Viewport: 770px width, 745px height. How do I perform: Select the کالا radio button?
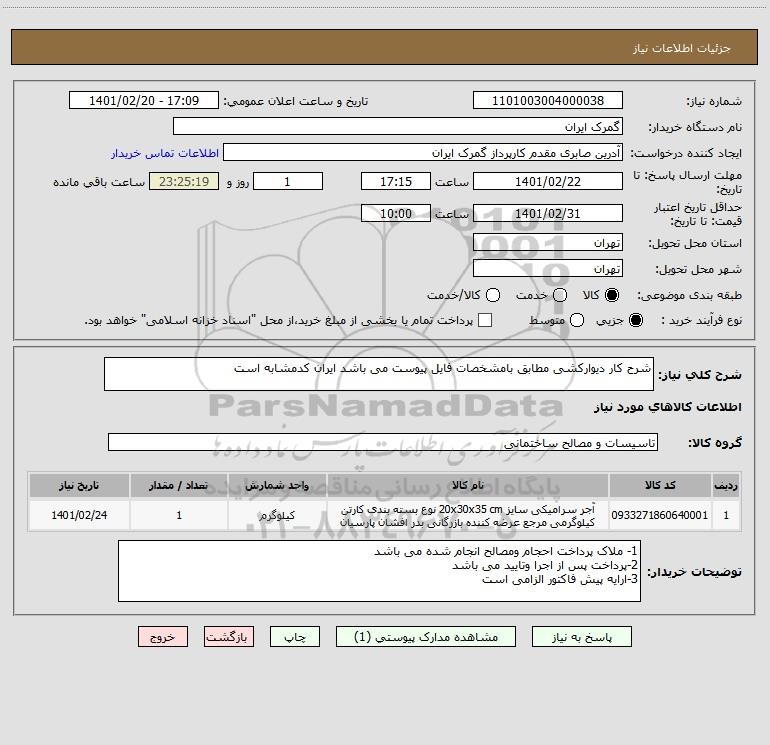pos(612,295)
